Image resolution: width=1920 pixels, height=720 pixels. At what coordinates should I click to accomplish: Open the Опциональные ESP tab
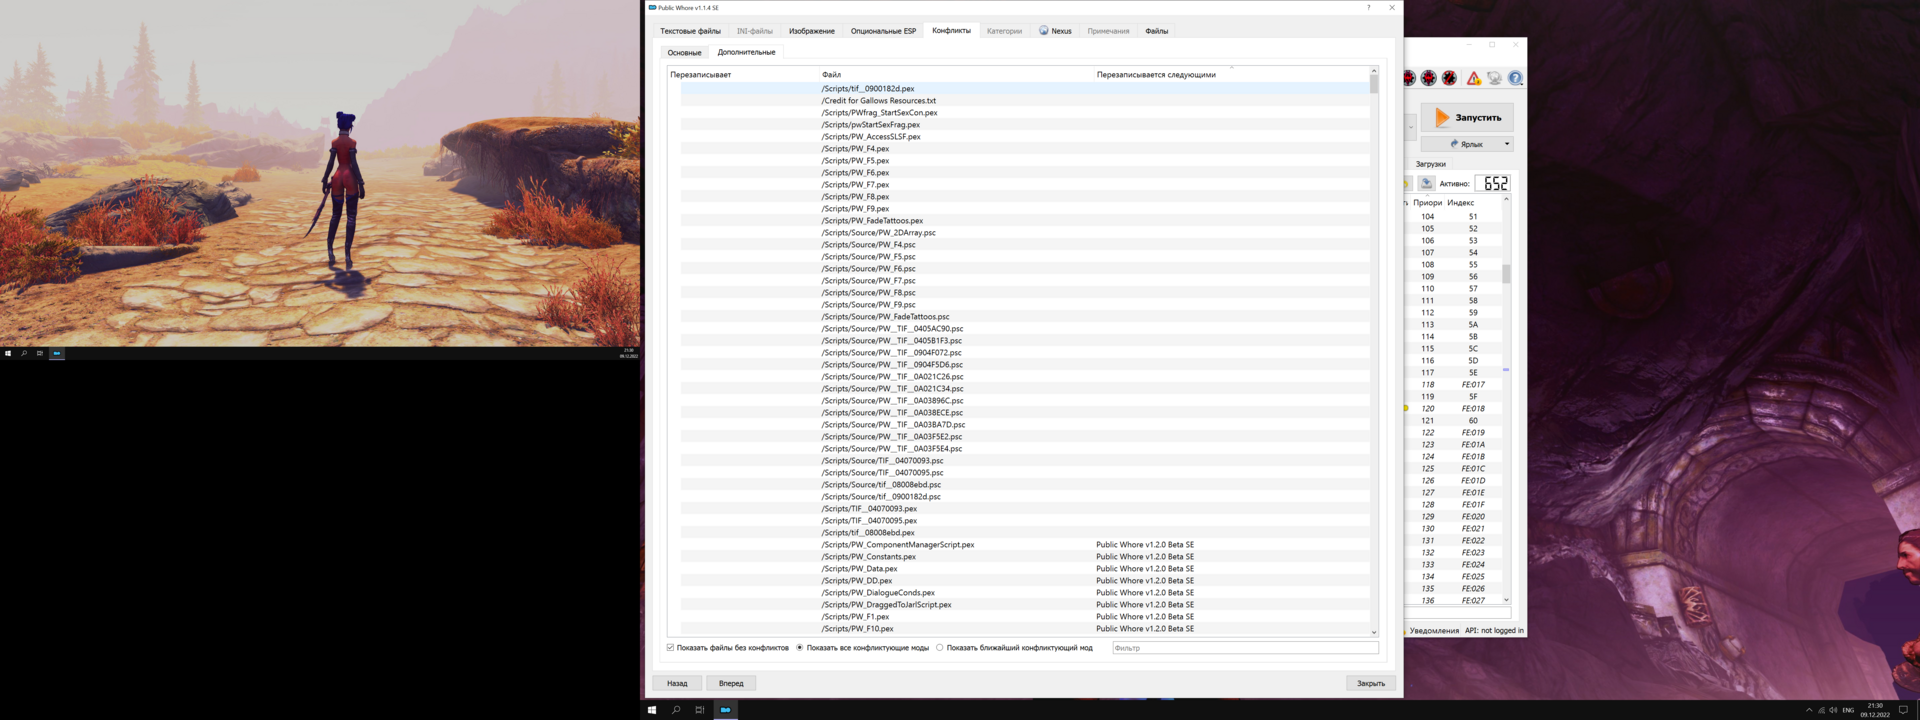coord(883,31)
